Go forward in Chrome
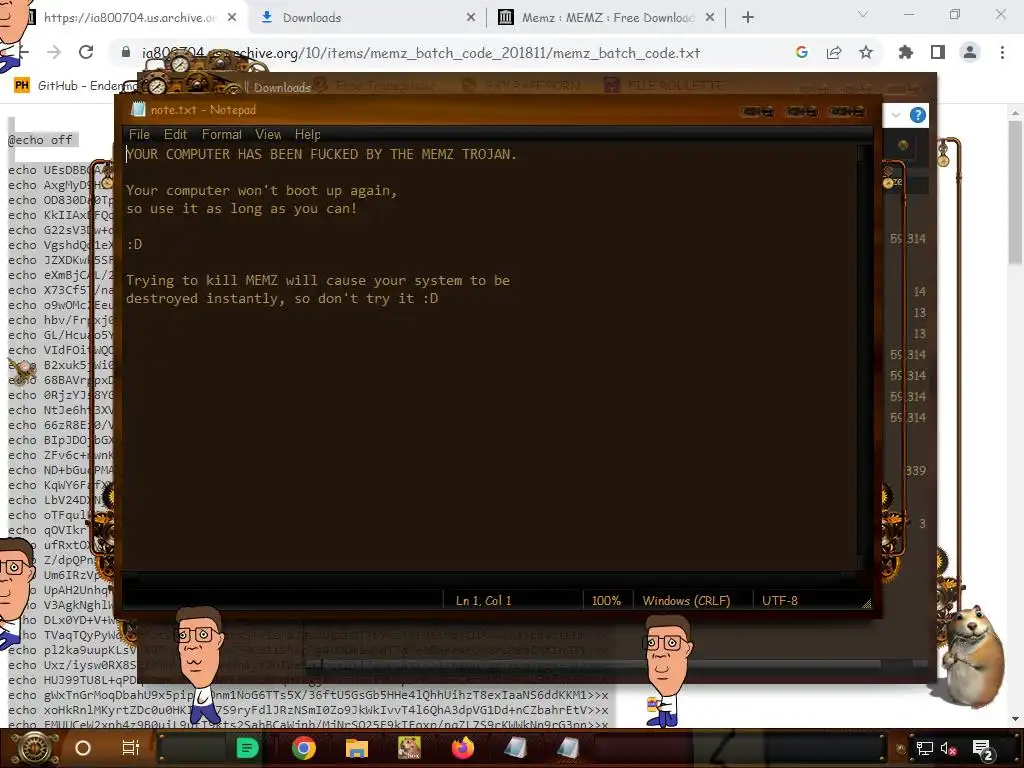Screen dimensions: 1024x768 point(54,52)
